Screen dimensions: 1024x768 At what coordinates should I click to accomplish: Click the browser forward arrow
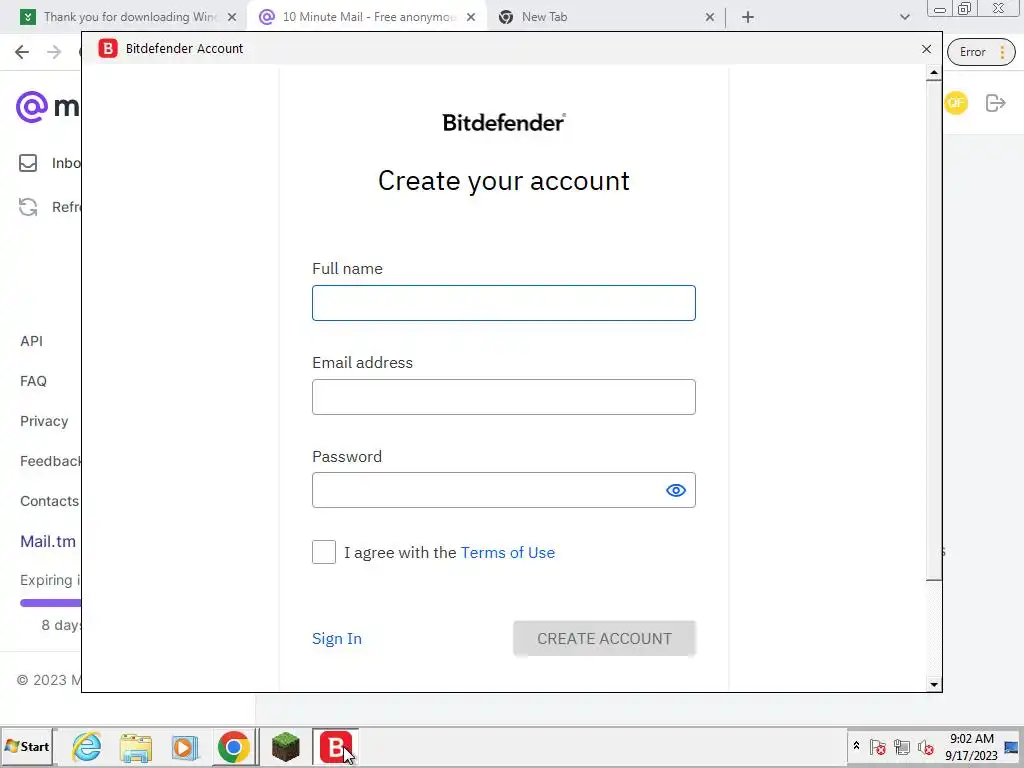pos(54,52)
